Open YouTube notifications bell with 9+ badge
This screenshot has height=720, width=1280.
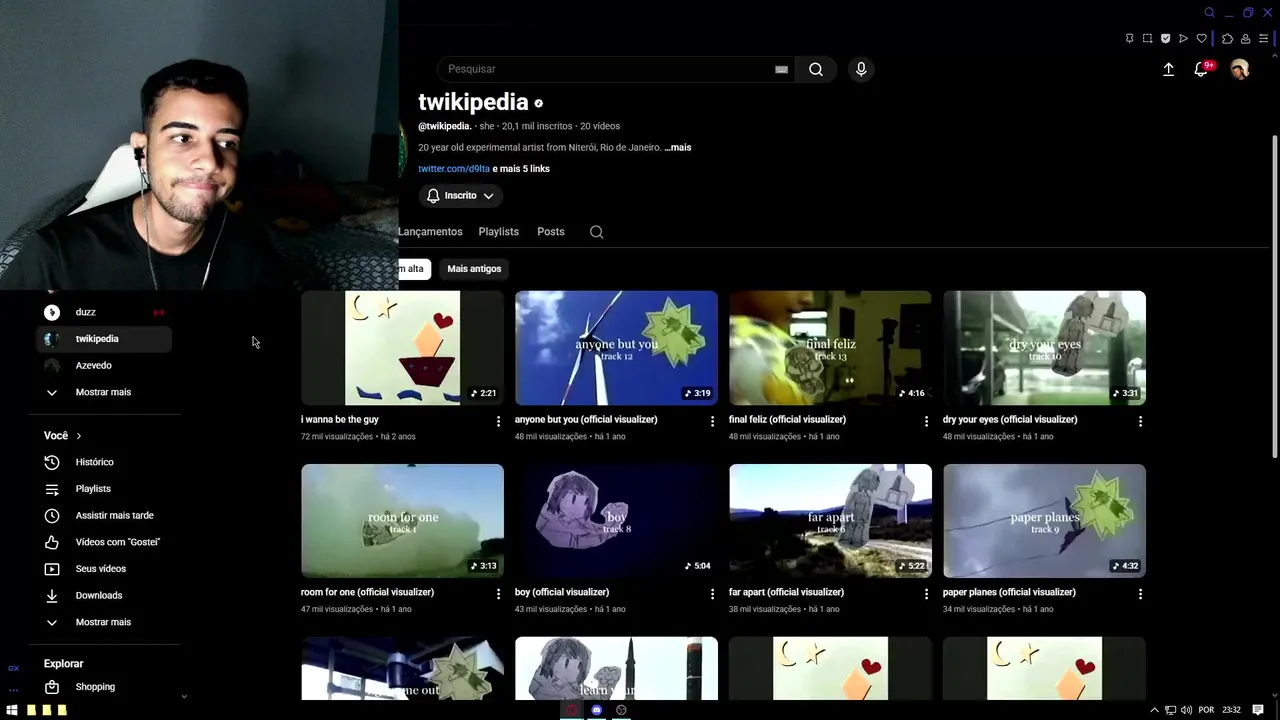[1202, 69]
